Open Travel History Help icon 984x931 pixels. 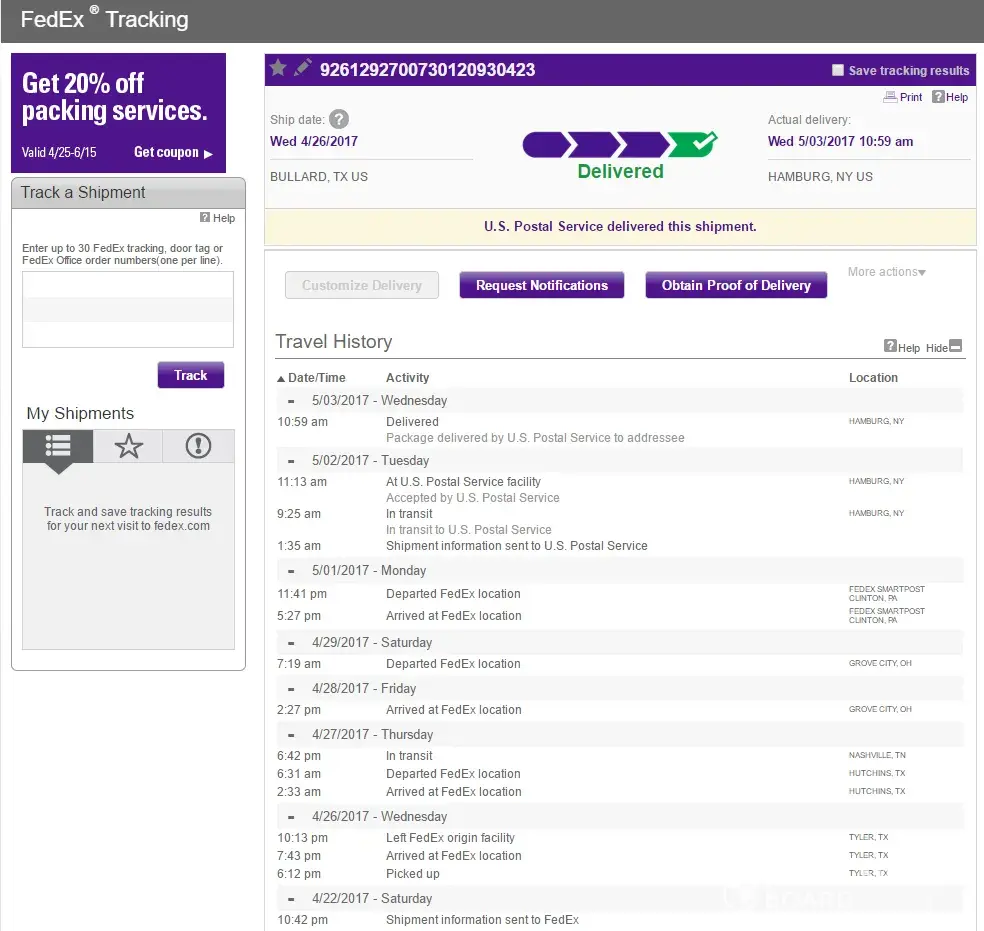pos(901,347)
